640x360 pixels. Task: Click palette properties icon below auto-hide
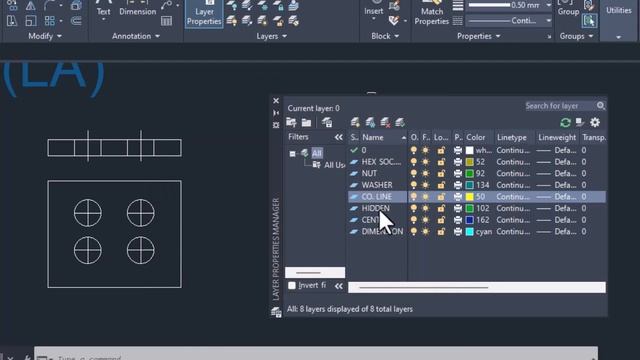[x=276, y=125]
